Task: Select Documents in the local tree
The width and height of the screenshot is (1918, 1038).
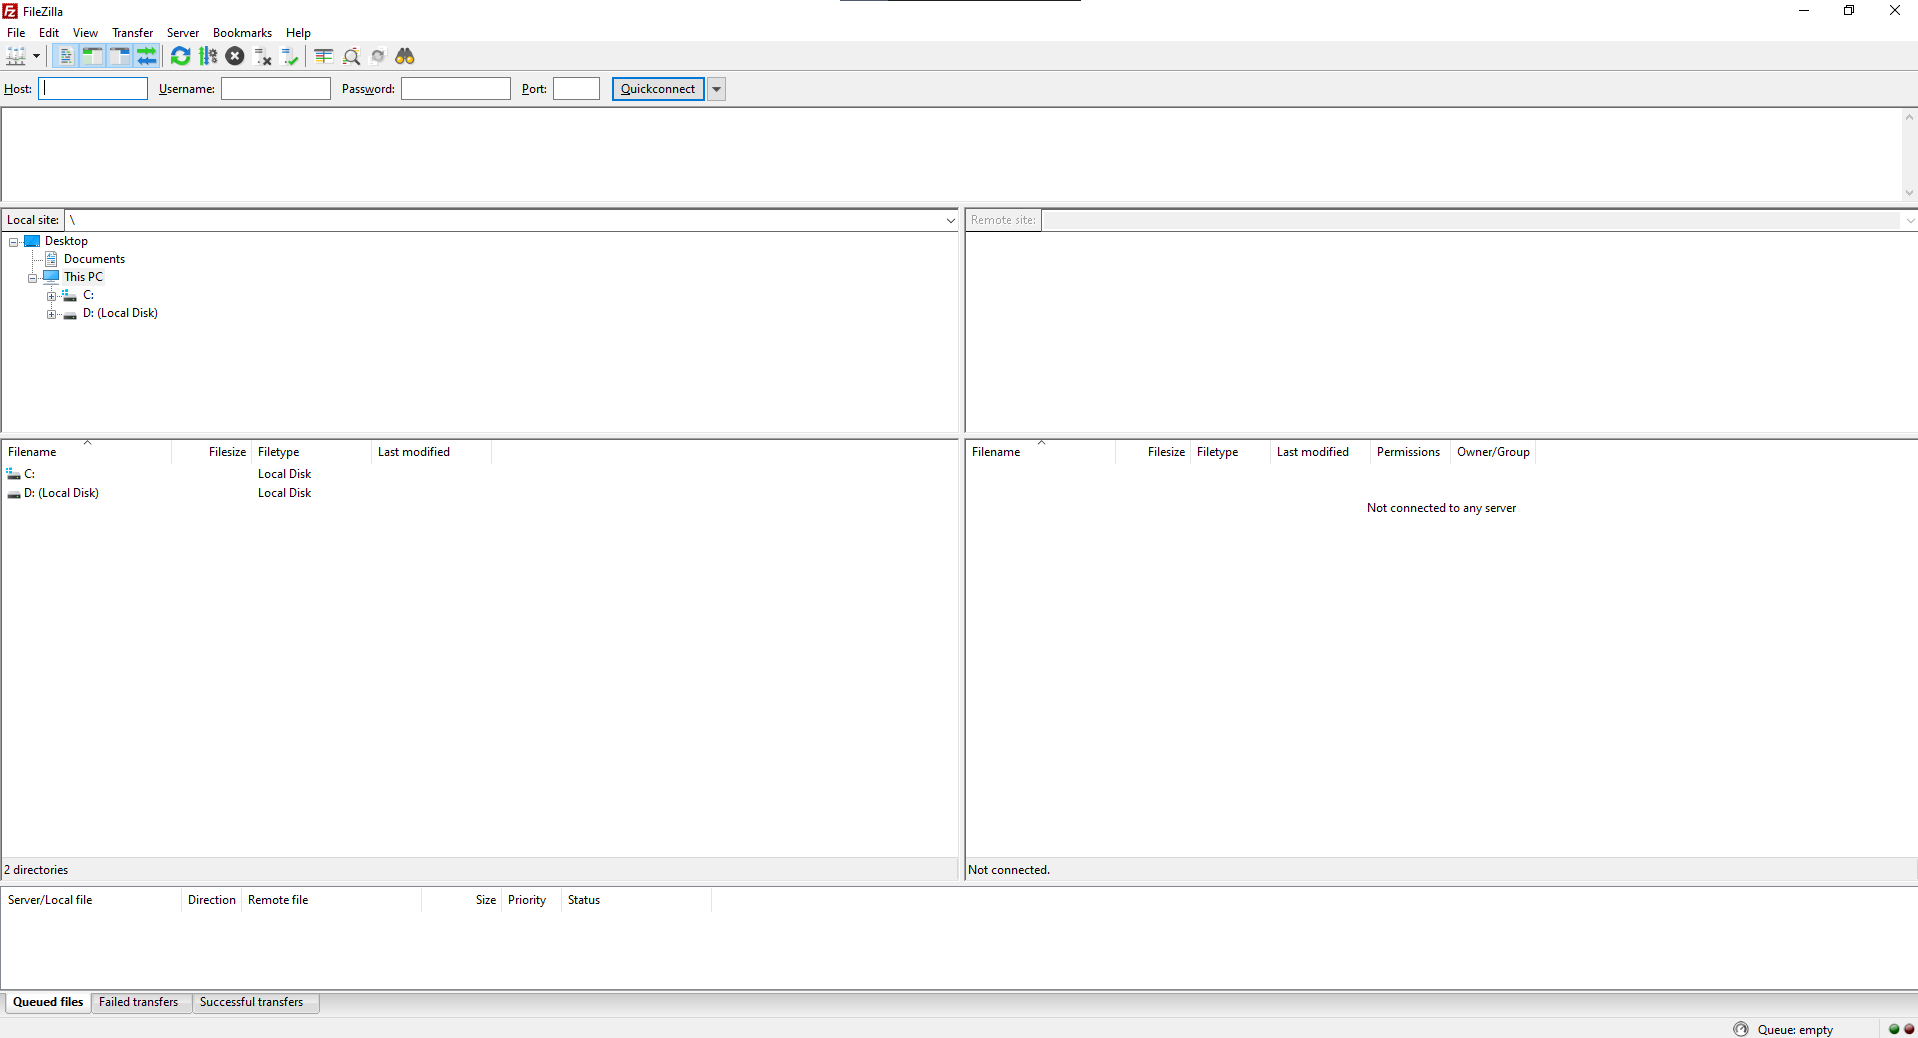Action: 94,259
